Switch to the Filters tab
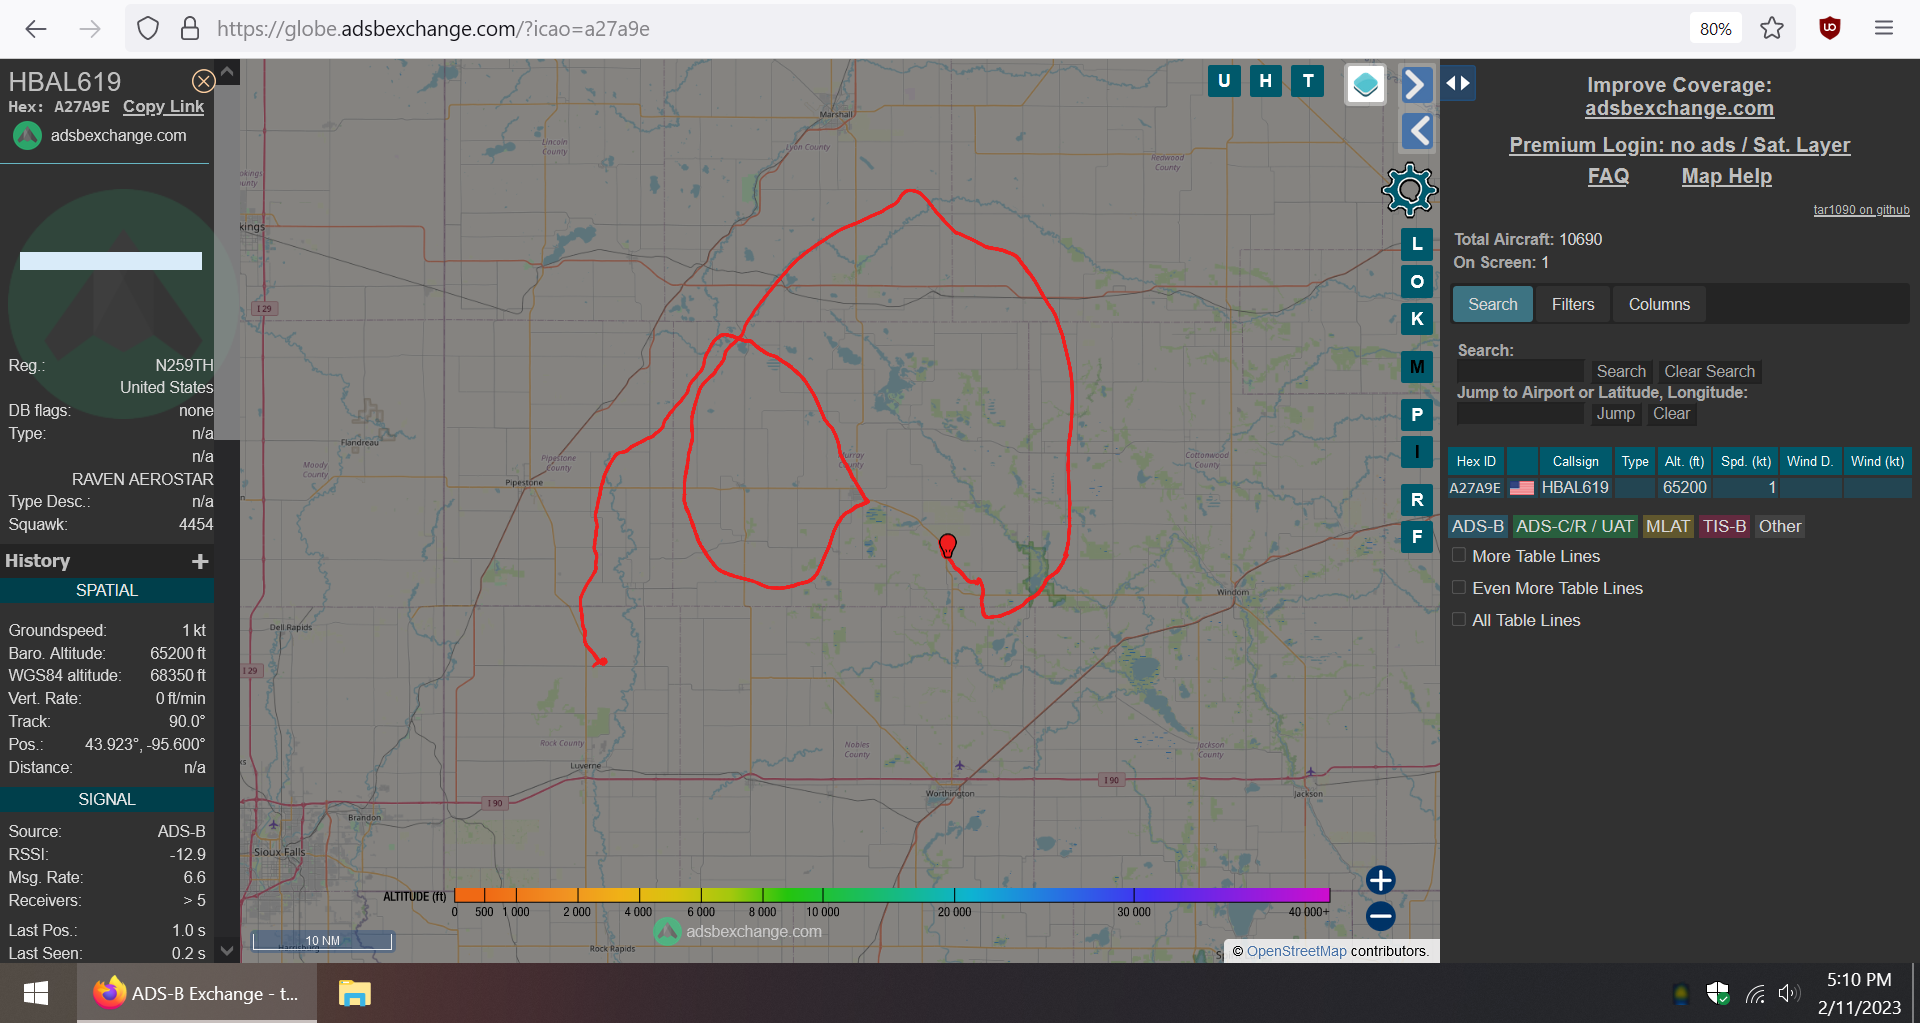This screenshot has width=1920, height=1023. (x=1573, y=305)
